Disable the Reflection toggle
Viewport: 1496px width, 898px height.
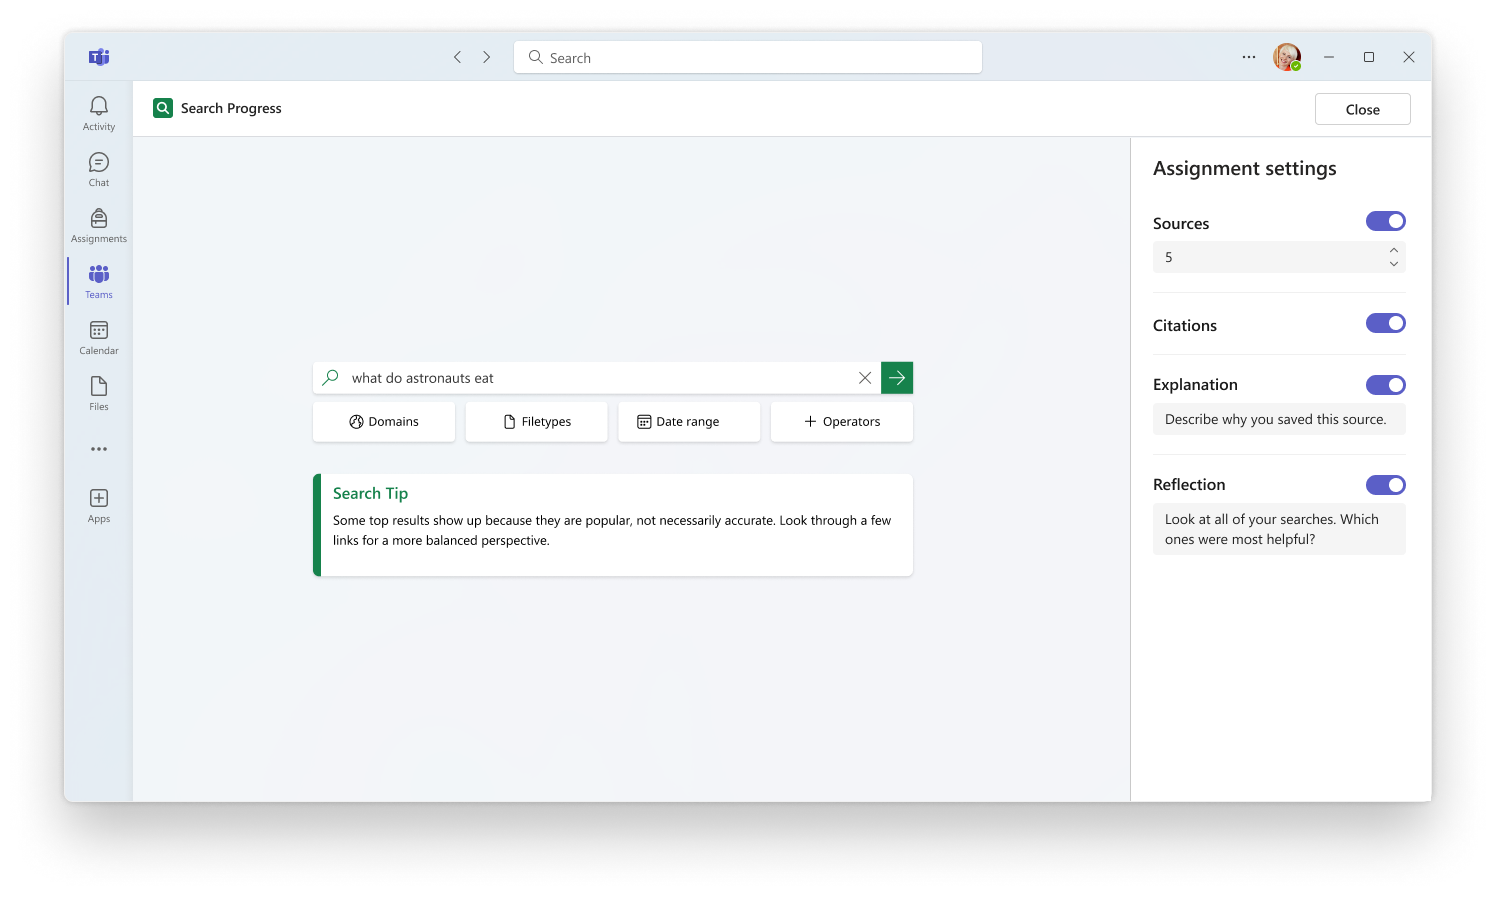click(1385, 484)
